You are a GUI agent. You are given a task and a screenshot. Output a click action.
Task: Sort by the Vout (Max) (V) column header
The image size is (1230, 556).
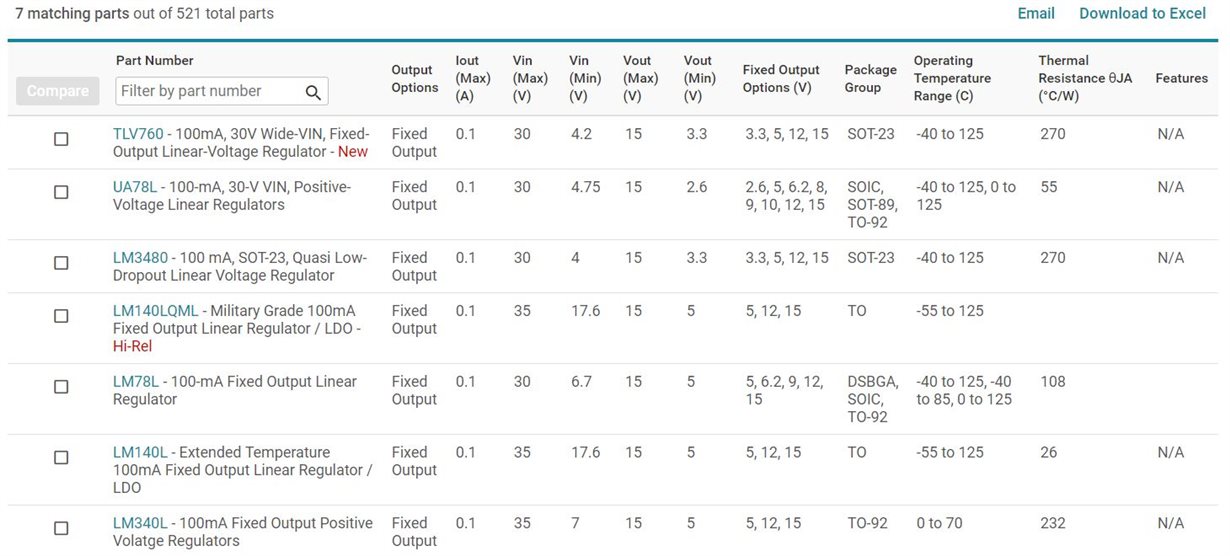click(641, 79)
